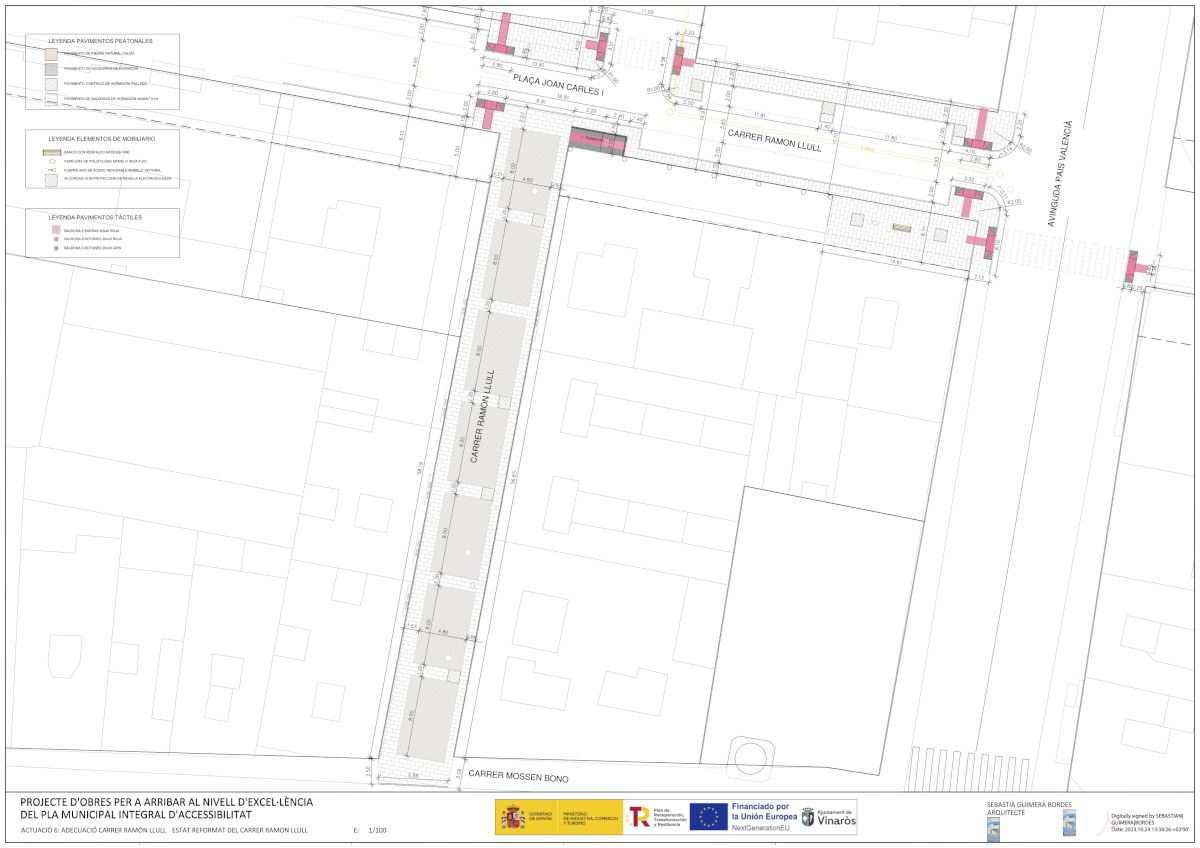Click the Carrer Mossen Bono street label
The image size is (1200, 848).
coord(524,775)
